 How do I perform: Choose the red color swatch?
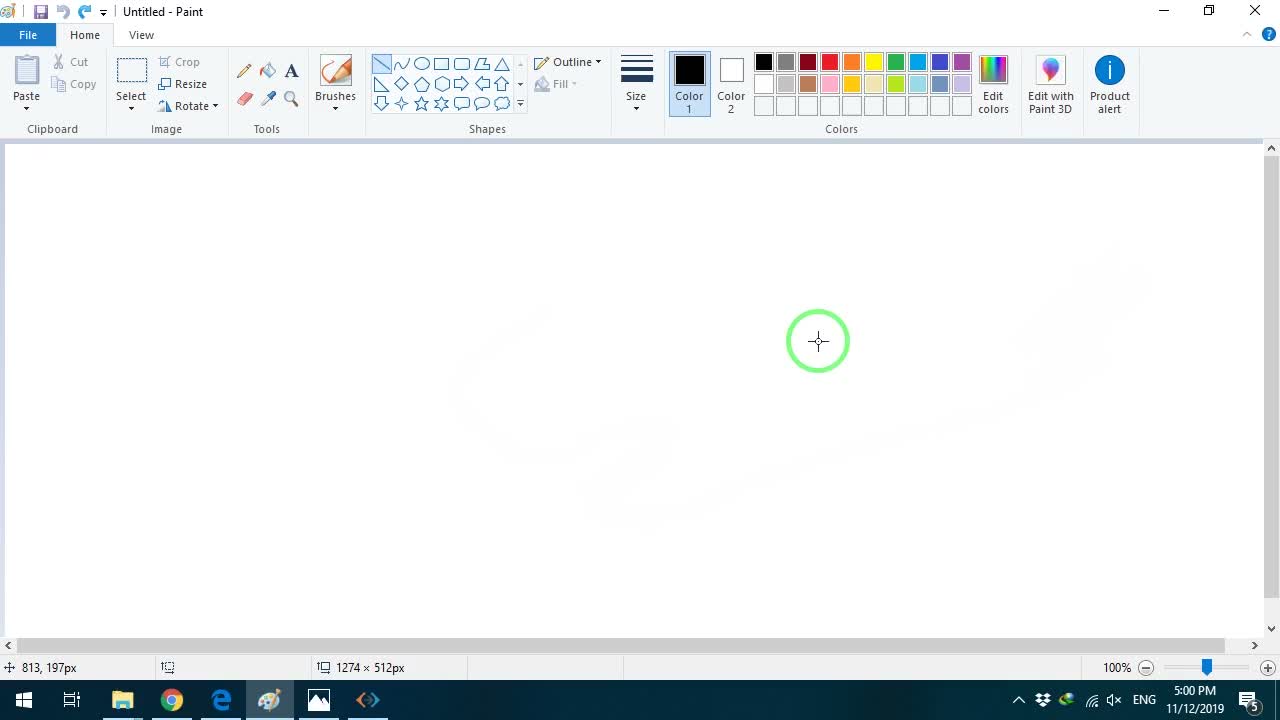[x=830, y=63]
